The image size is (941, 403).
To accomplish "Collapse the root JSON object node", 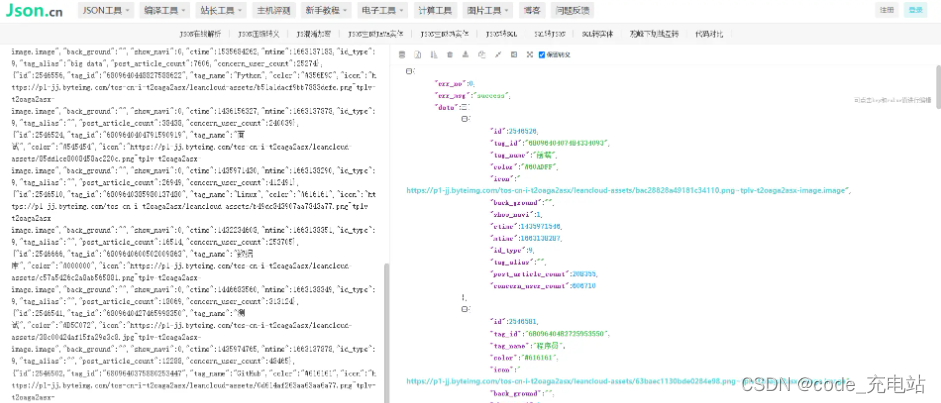I will [409, 71].
